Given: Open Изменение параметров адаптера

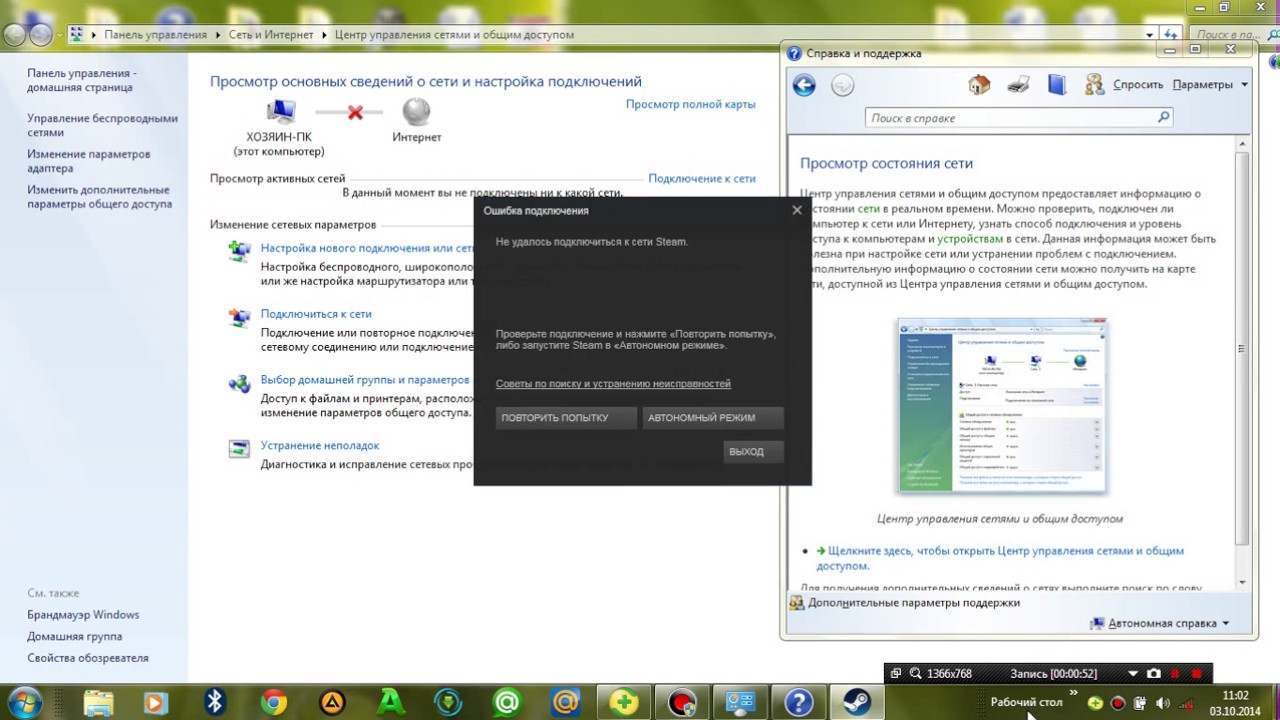Looking at the screenshot, I should [x=88, y=161].
